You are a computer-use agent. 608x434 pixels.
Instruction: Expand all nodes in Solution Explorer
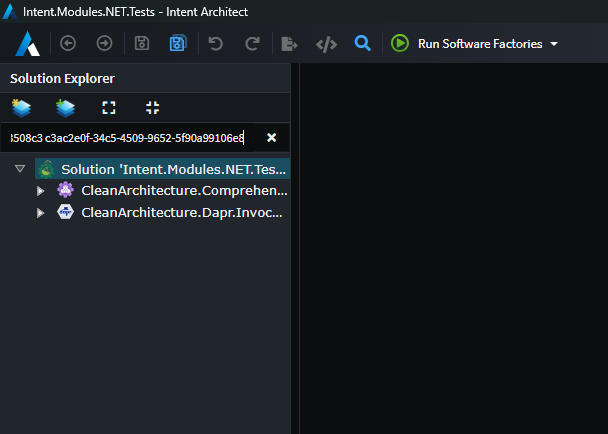tap(109, 107)
